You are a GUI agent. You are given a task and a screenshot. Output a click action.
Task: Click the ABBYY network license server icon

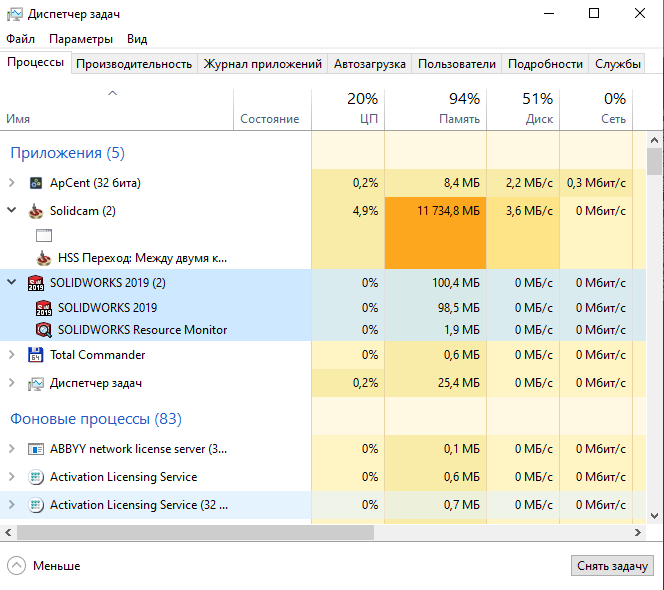36,449
